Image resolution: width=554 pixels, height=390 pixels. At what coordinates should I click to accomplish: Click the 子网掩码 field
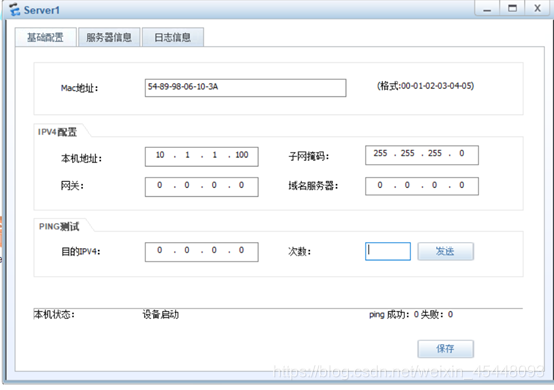click(x=422, y=155)
